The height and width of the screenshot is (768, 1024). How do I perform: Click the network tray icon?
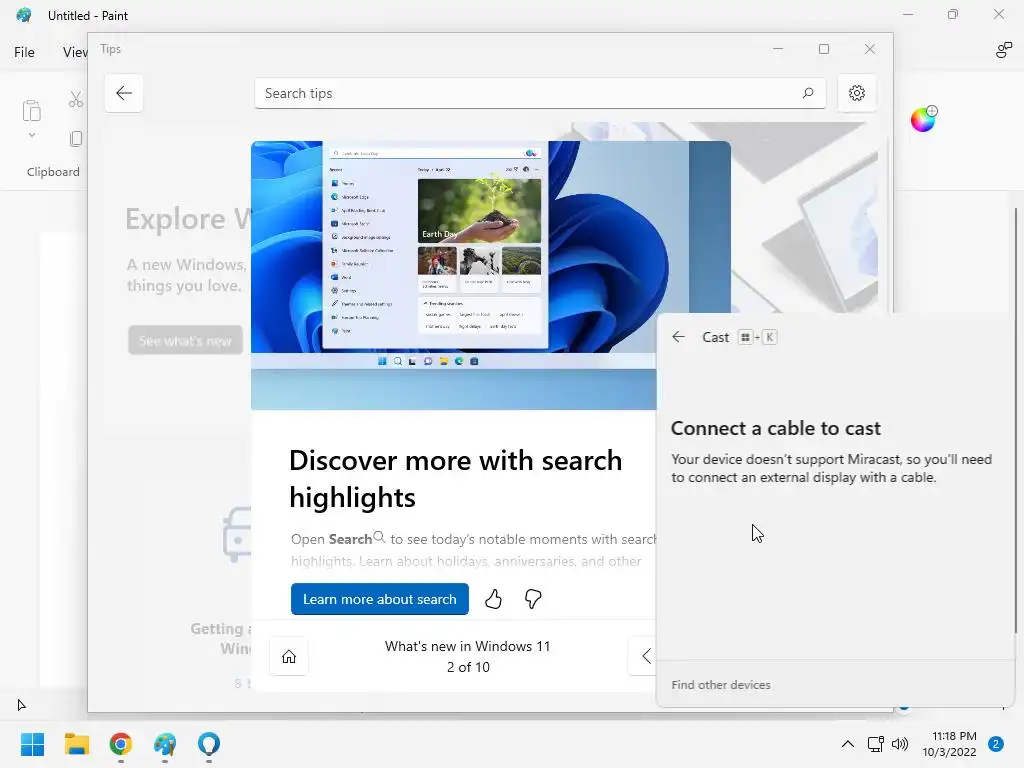point(875,744)
